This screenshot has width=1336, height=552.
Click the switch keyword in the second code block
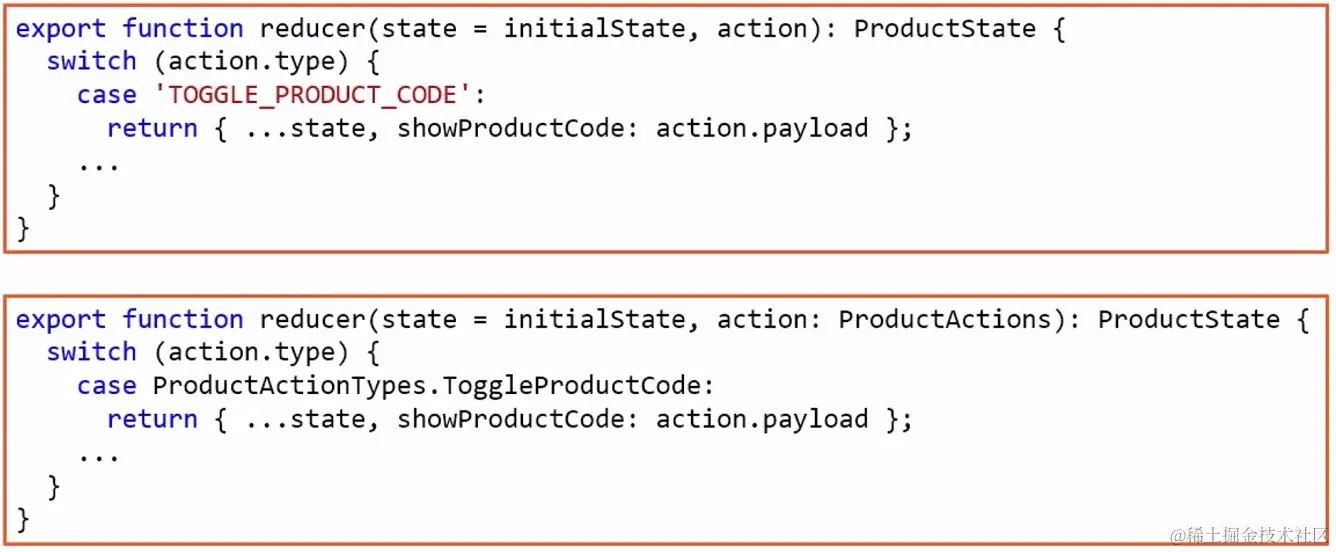[91, 353]
